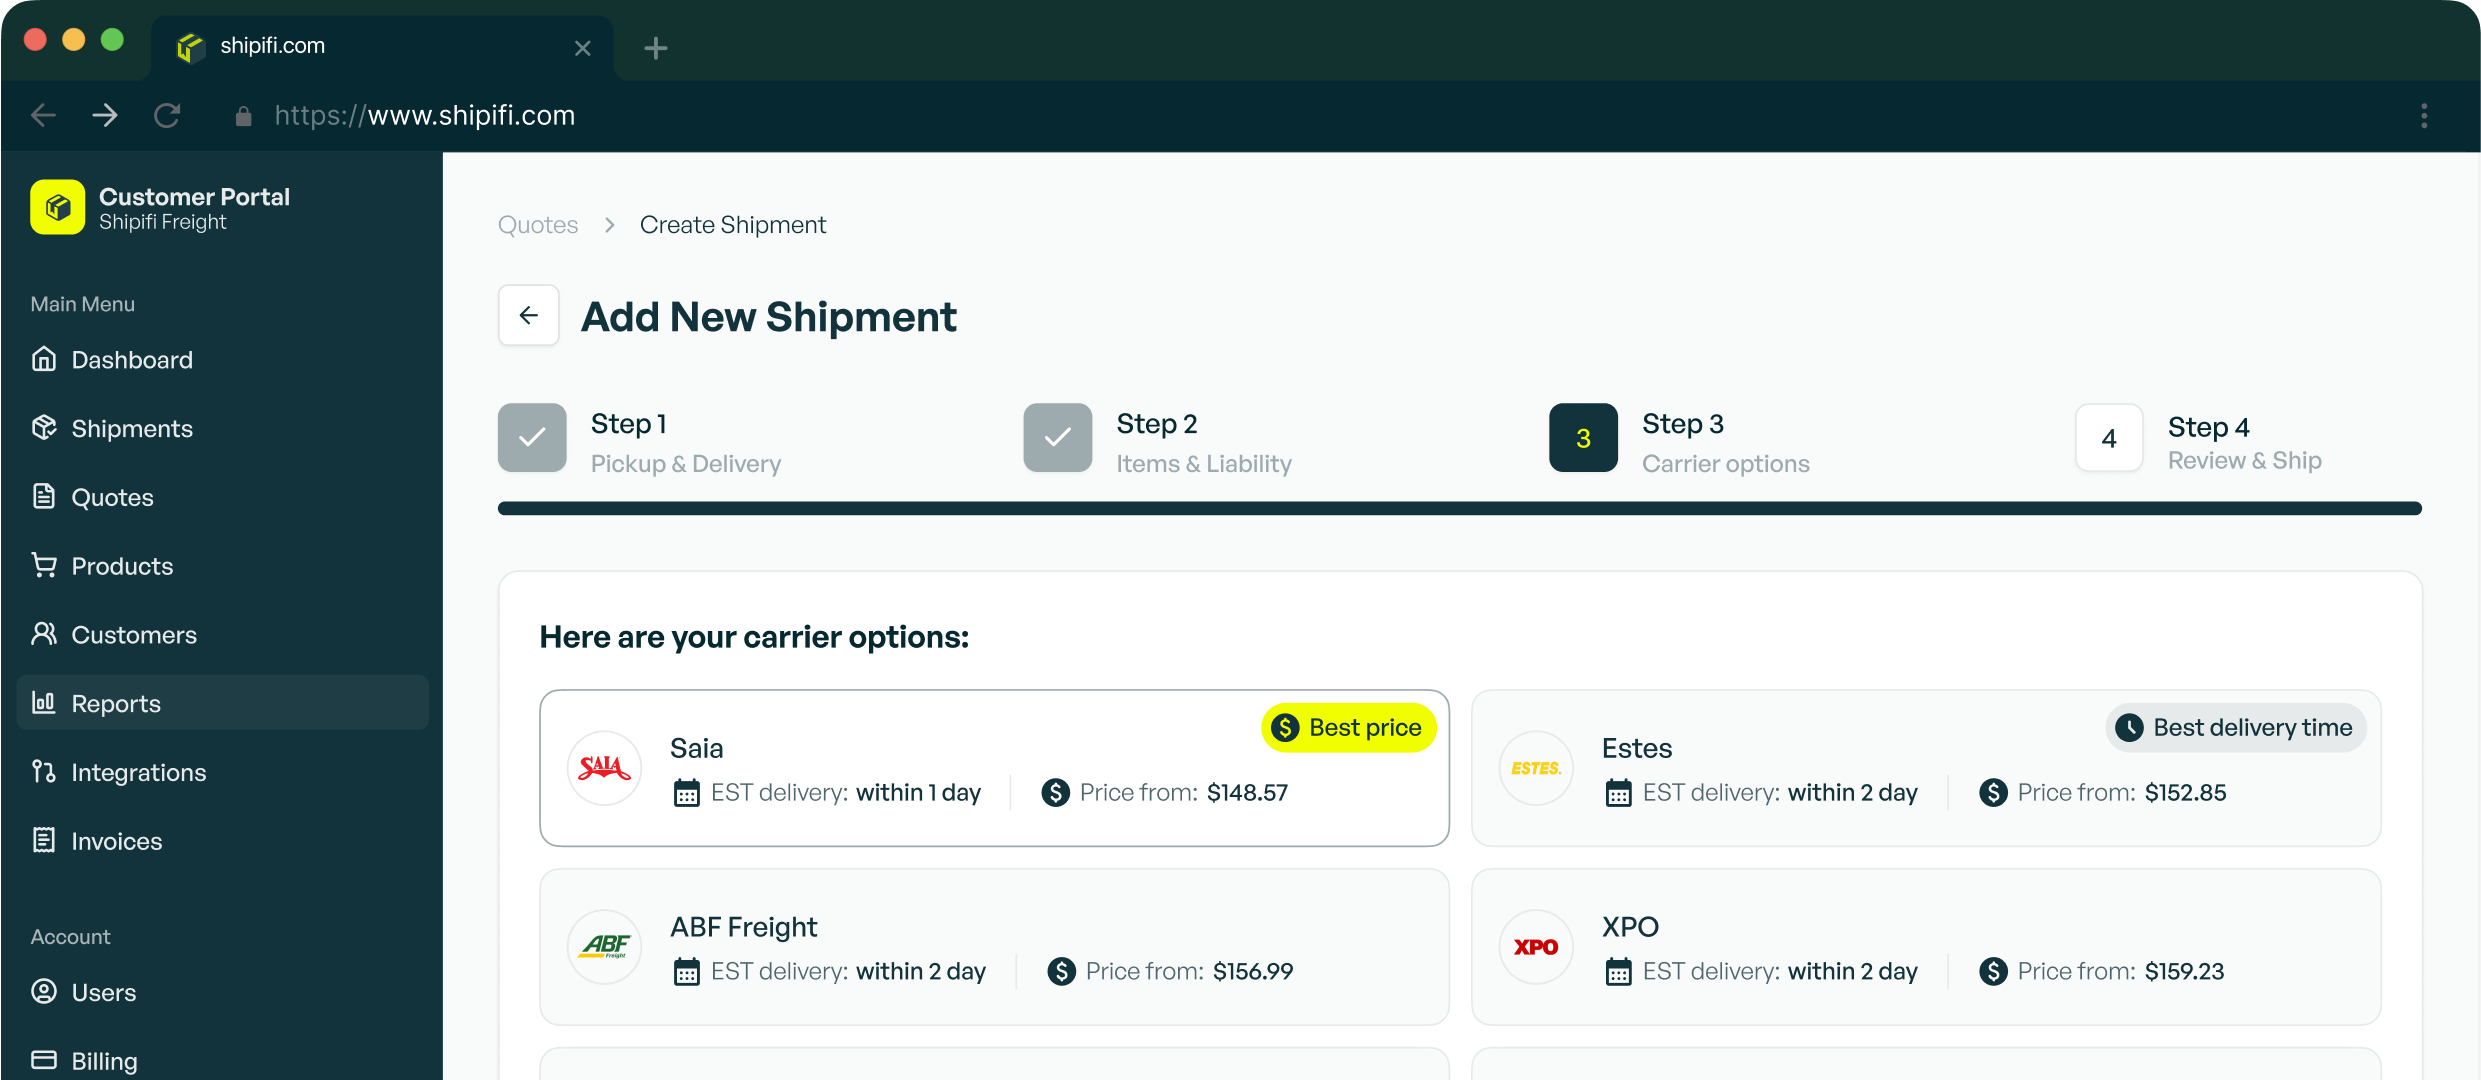Click the Products cart icon
Image resolution: width=2481 pixels, height=1080 pixels.
pos(44,565)
